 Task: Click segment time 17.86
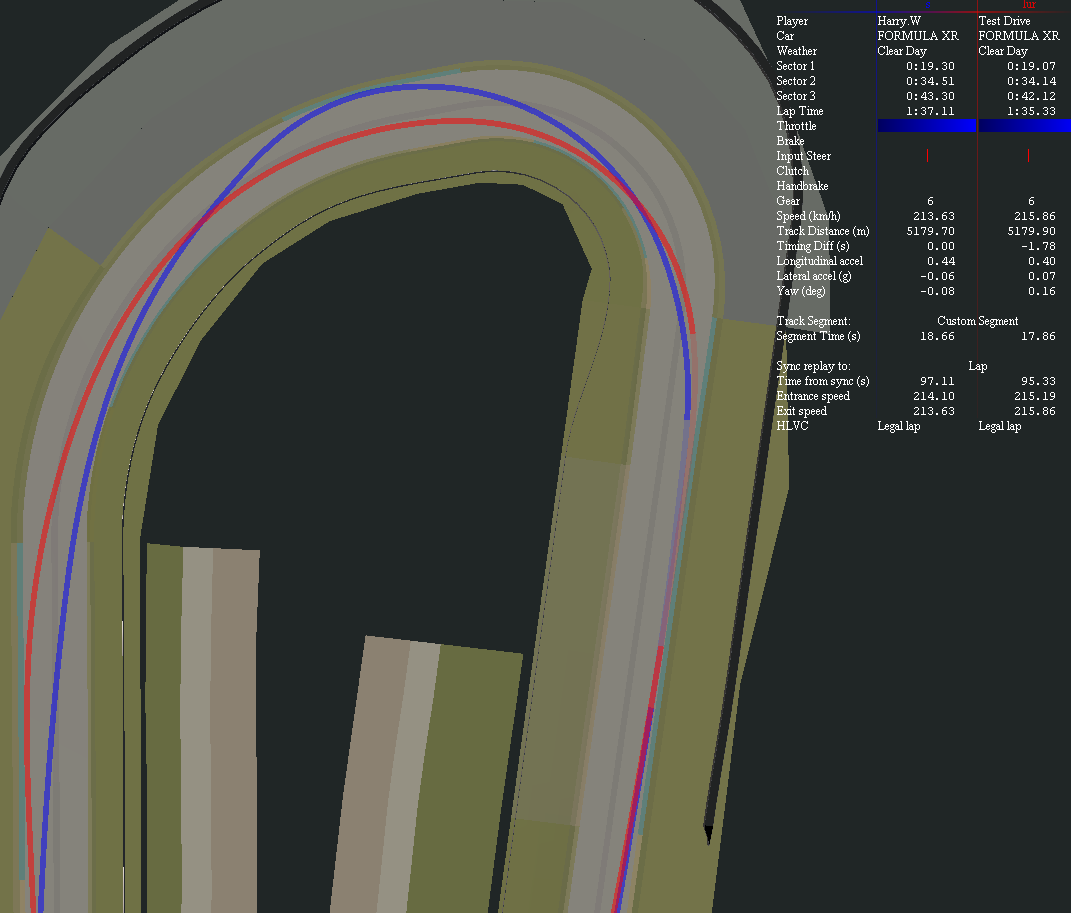pos(1038,337)
